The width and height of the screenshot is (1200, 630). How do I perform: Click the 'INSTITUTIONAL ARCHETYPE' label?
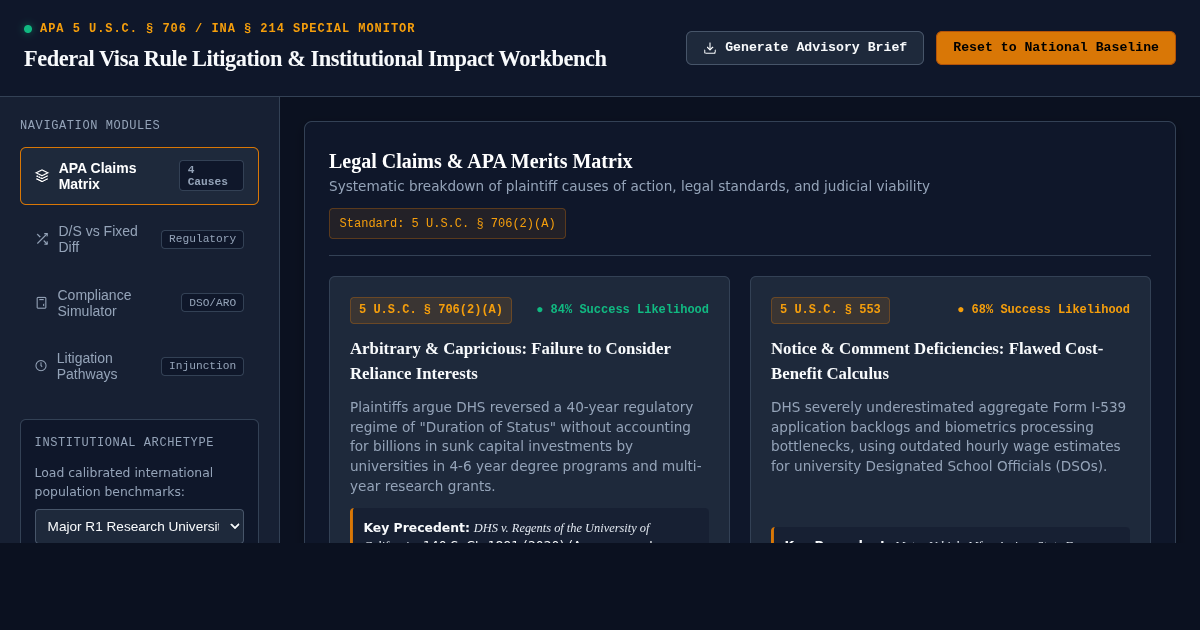point(124,443)
